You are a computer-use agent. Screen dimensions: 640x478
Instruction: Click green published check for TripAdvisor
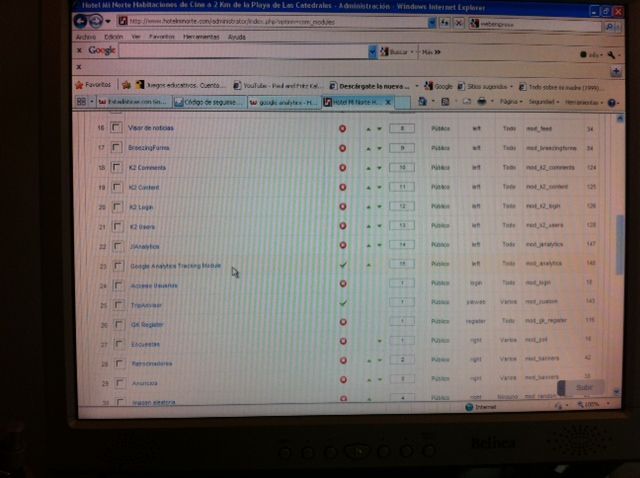[x=343, y=303]
